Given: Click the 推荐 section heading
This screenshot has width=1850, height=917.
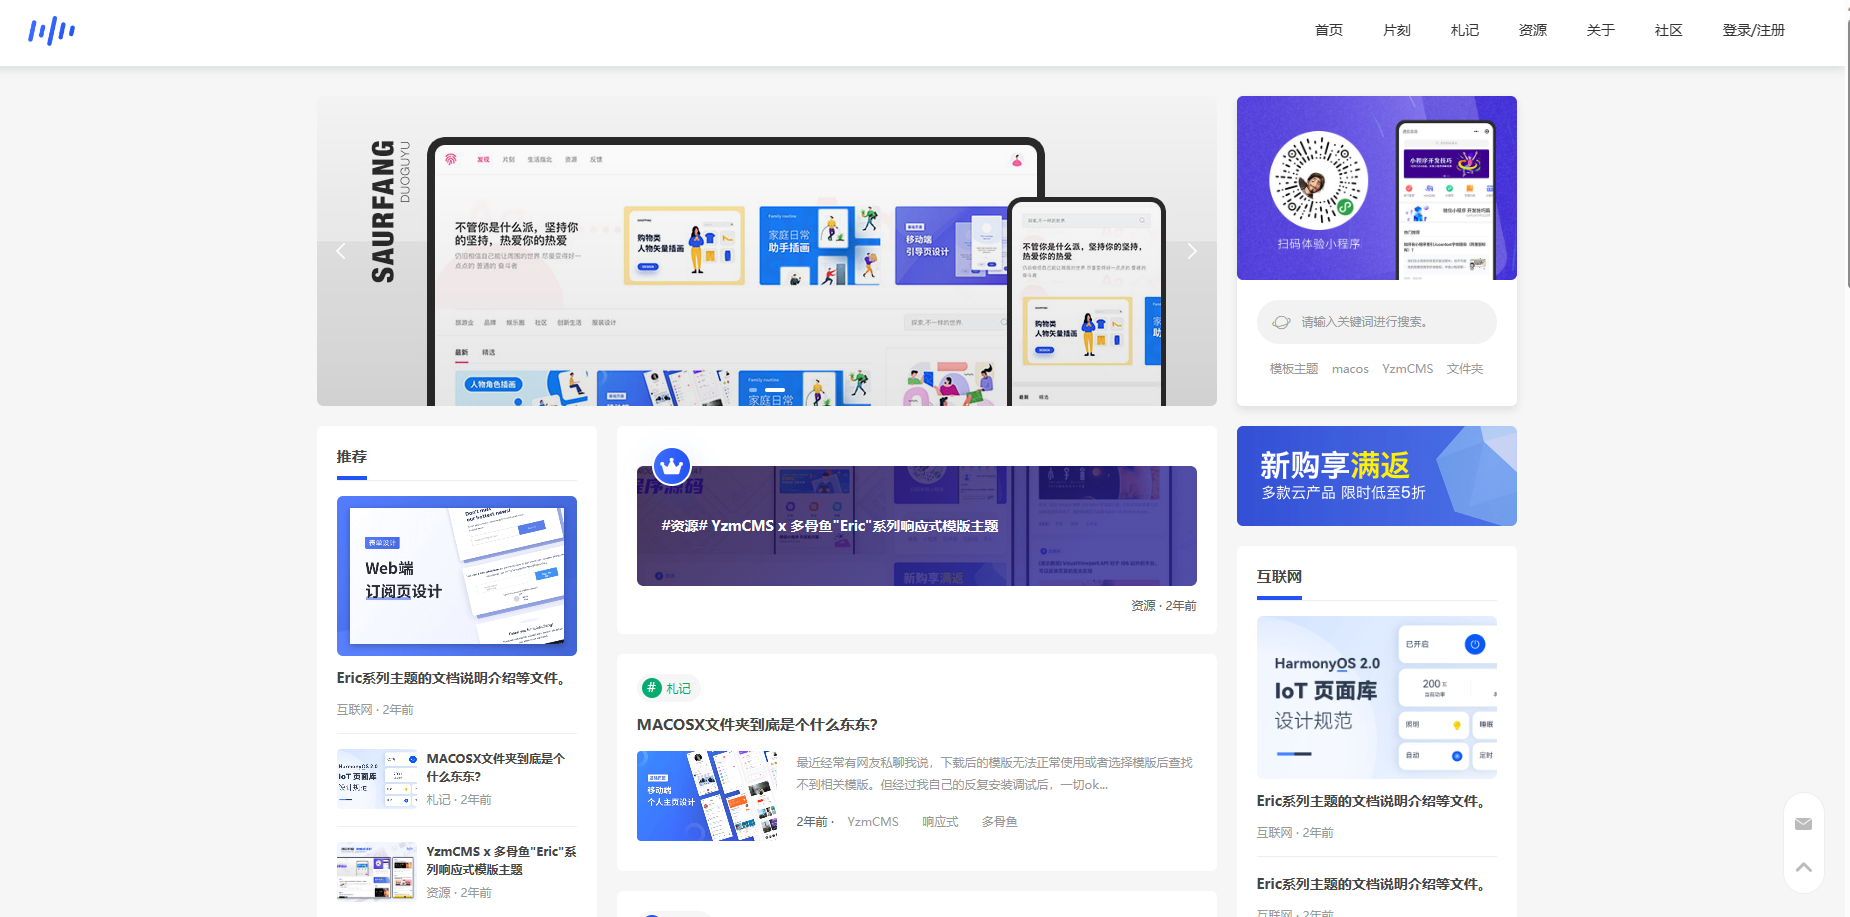Looking at the screenshot, I should click(352, 457).
